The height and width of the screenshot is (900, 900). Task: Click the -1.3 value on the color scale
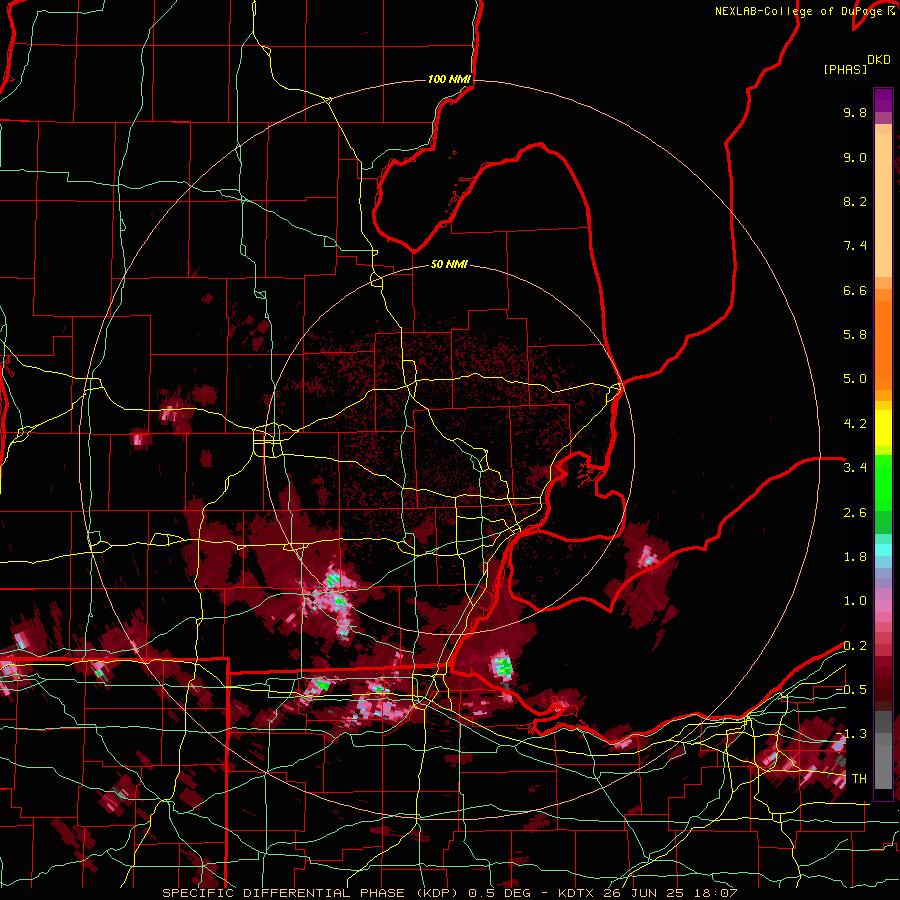point(851,734)
